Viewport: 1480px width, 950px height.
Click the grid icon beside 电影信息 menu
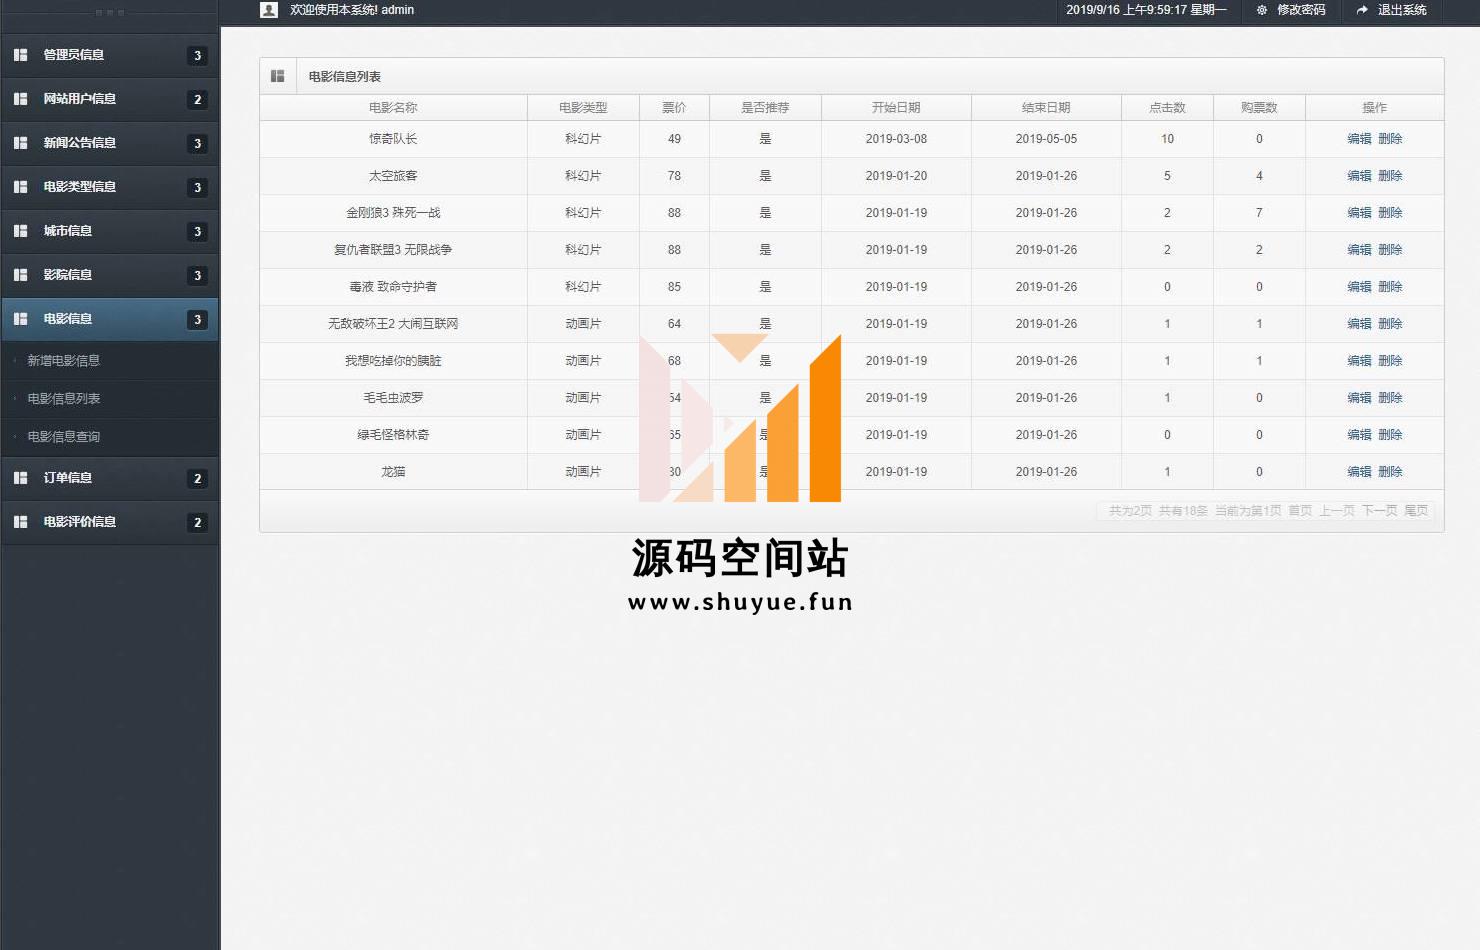point(20,319)
